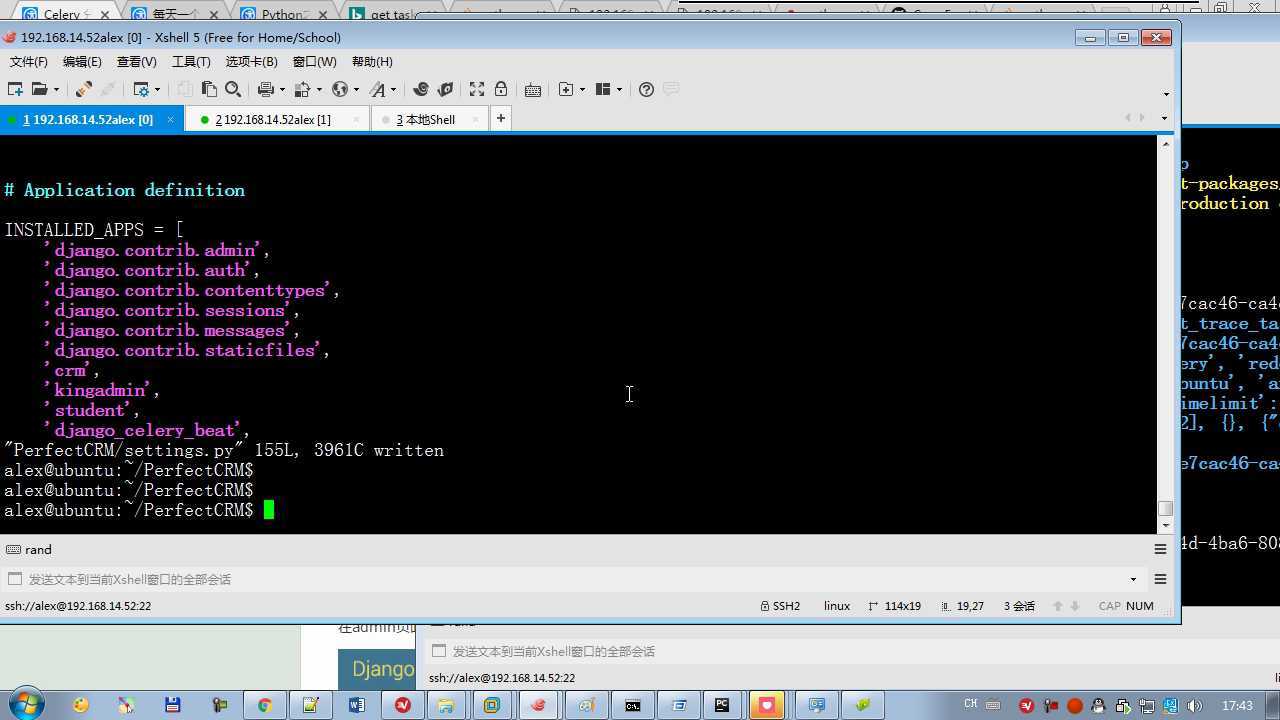Expand dropdown arrow beside Font icon
This screenshot has height=720, width=1280.
[x=393, y=90]
